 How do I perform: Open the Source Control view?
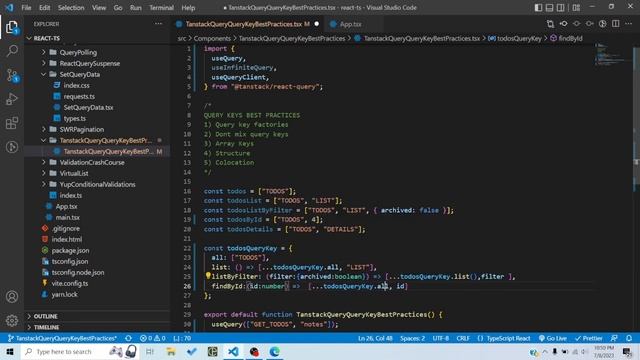click(x=12, y=75)
